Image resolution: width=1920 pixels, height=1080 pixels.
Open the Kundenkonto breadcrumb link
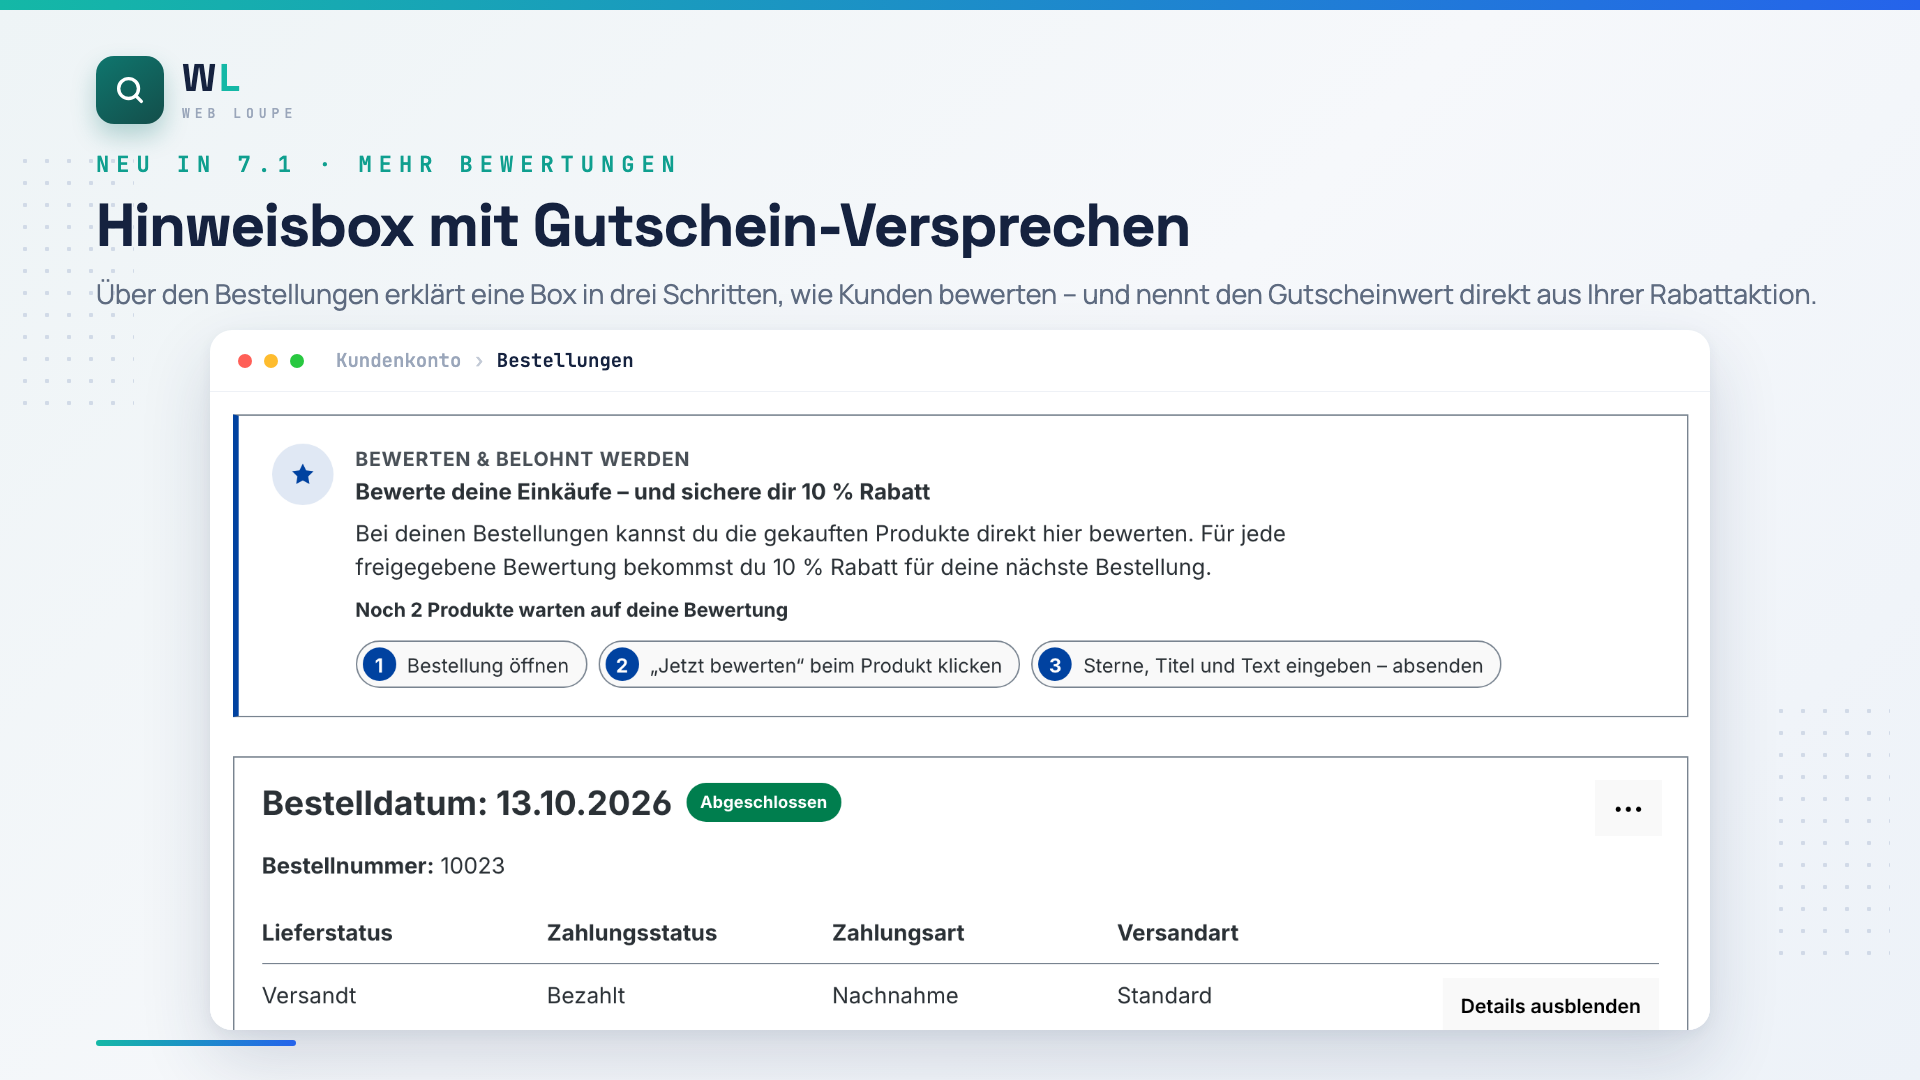pyautogui.click(x=398, y=360)
